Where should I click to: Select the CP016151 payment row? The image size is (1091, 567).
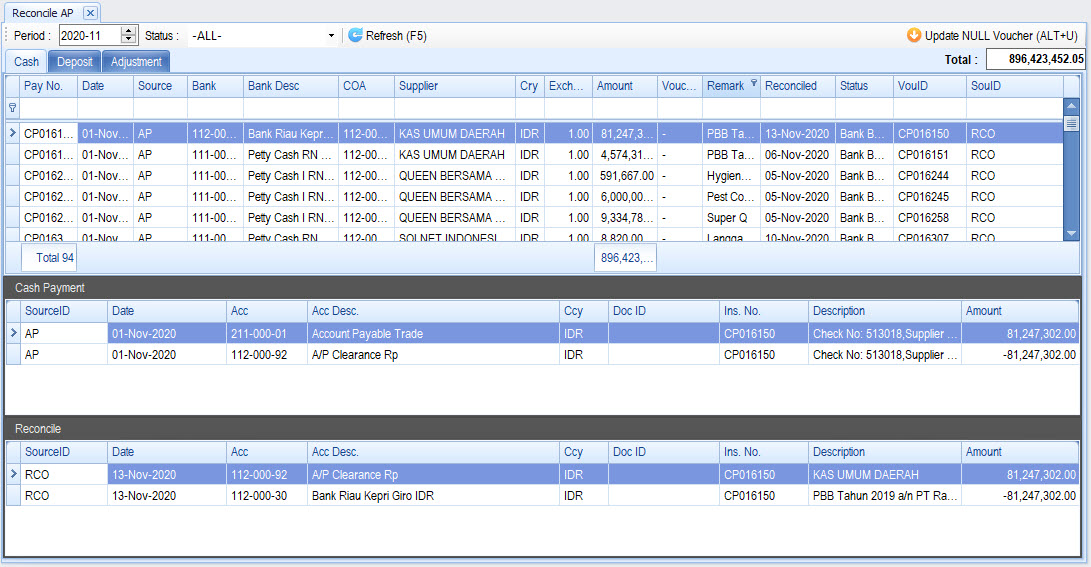400,155
